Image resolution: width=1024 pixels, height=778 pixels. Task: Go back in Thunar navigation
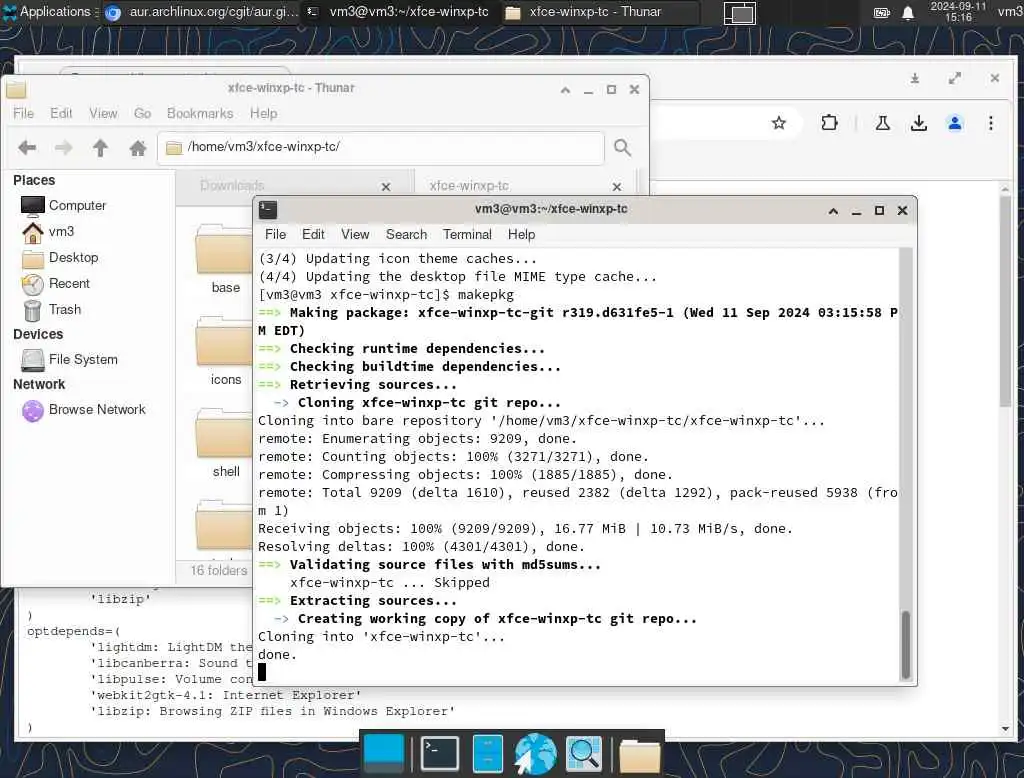(x=27, y=148)
